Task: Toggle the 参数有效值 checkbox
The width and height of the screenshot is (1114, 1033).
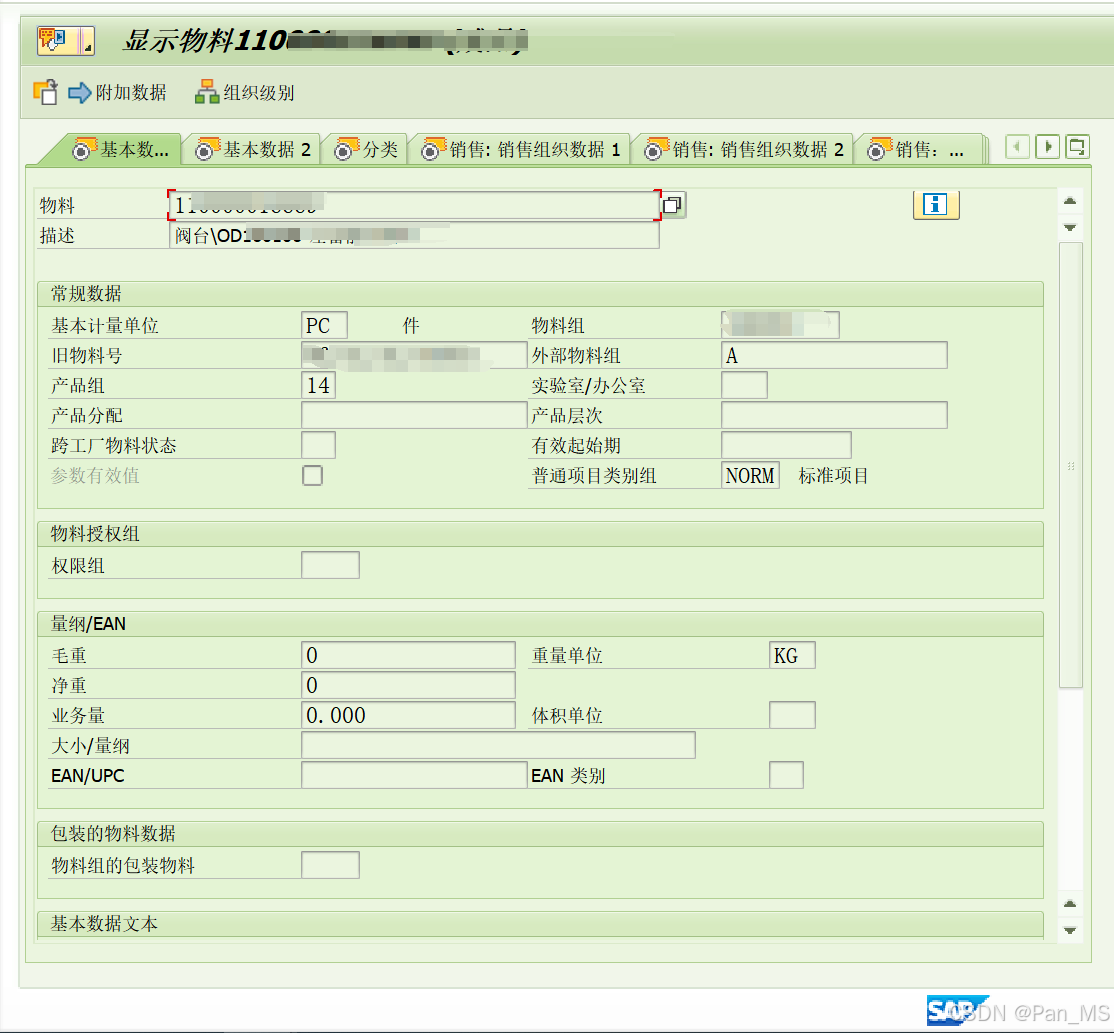Action: 313,475
